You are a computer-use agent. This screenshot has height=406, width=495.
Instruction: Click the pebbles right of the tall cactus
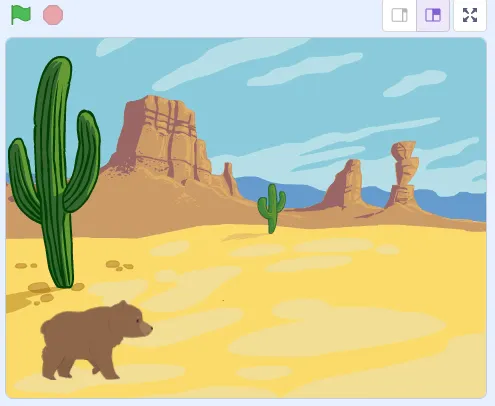119,266
